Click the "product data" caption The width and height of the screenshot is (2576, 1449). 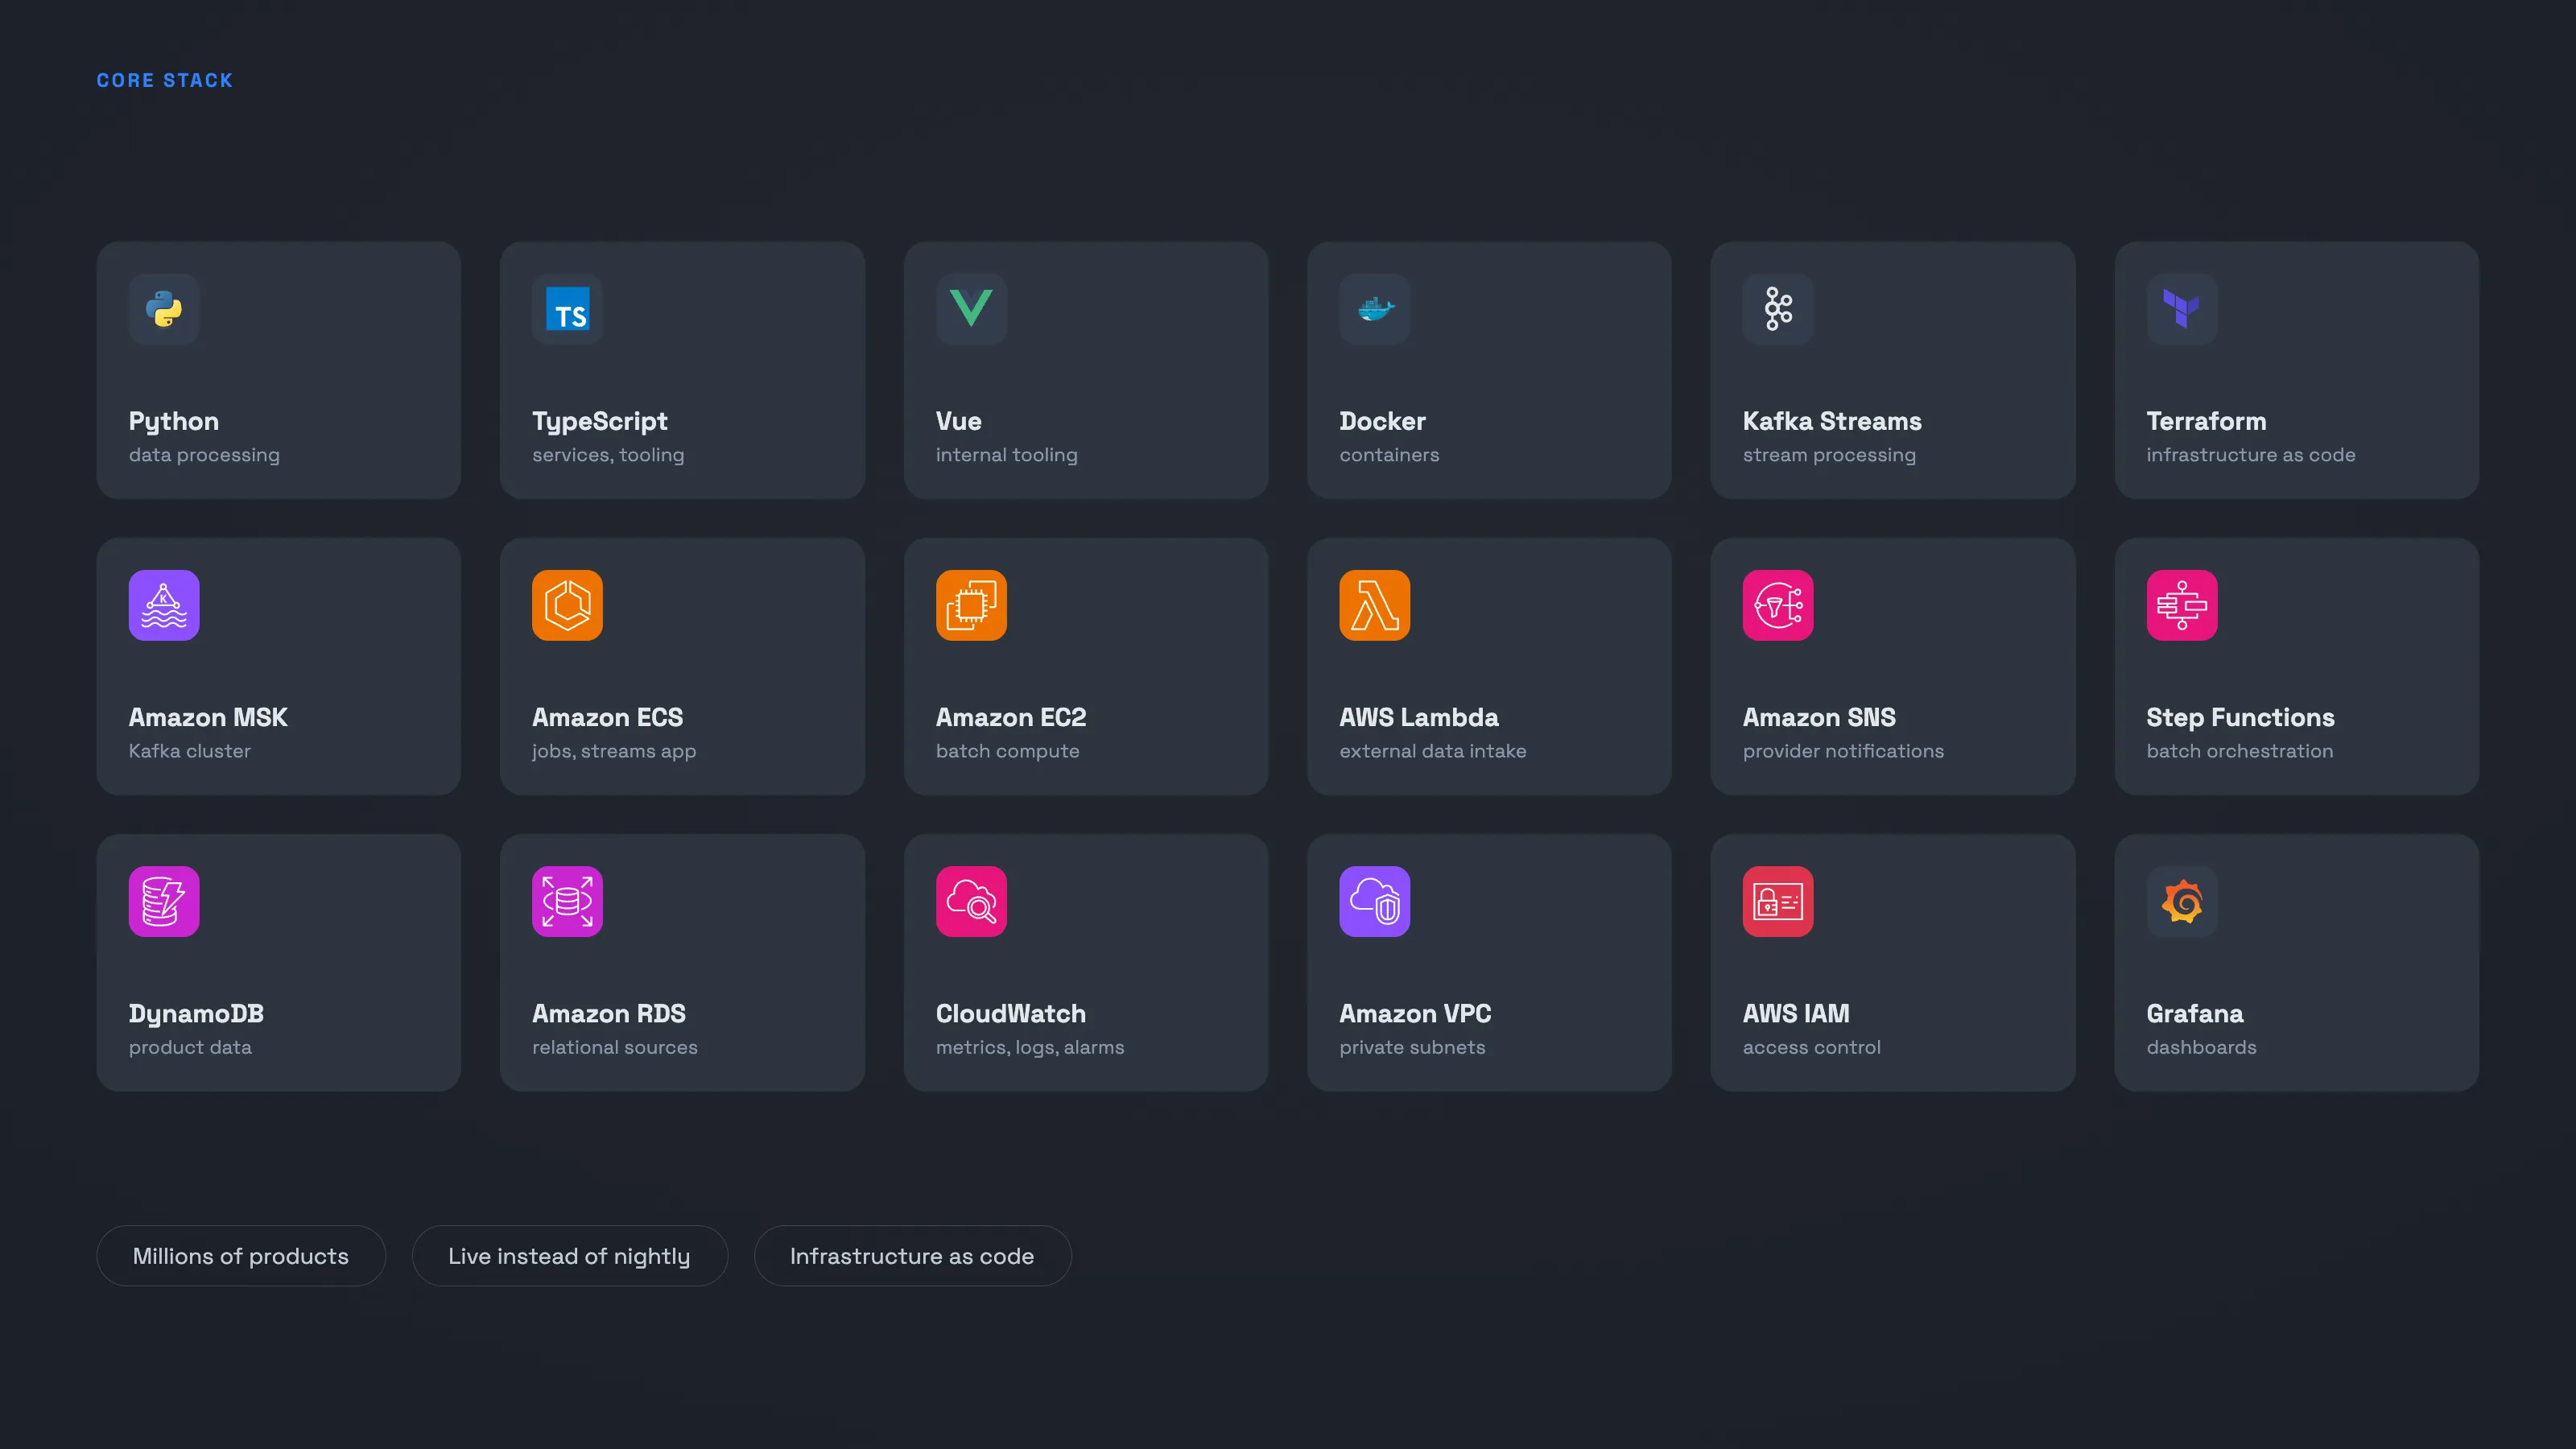tap(190, 1047)
